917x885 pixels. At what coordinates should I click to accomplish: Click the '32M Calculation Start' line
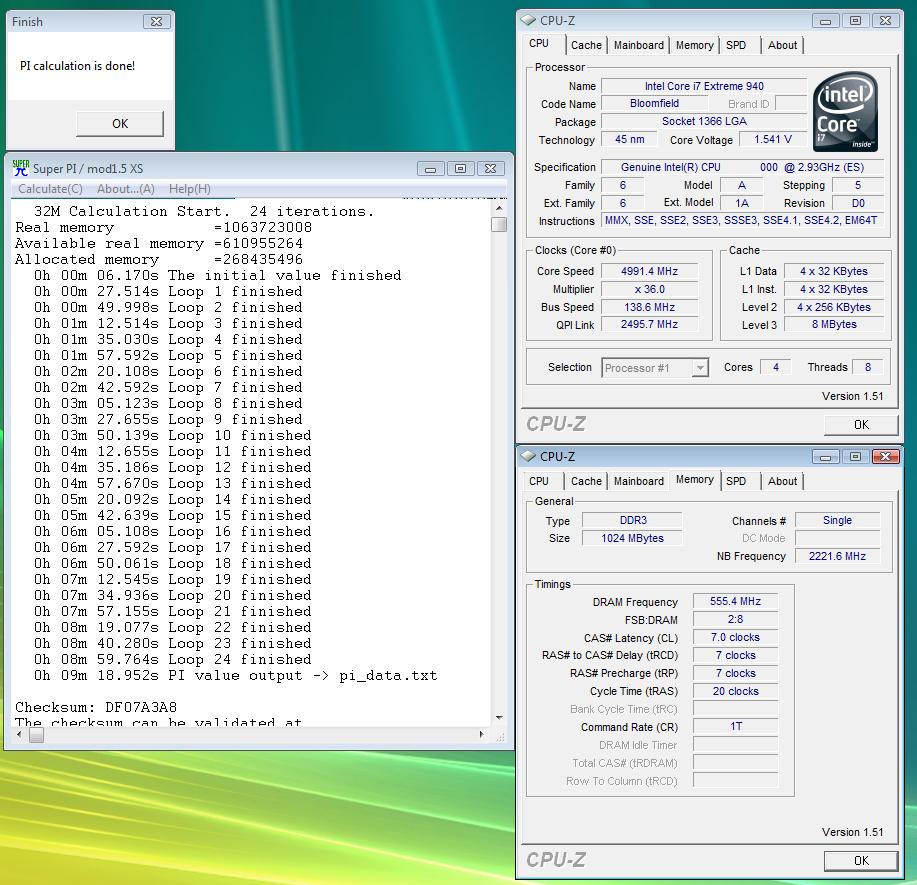(204, 211)
